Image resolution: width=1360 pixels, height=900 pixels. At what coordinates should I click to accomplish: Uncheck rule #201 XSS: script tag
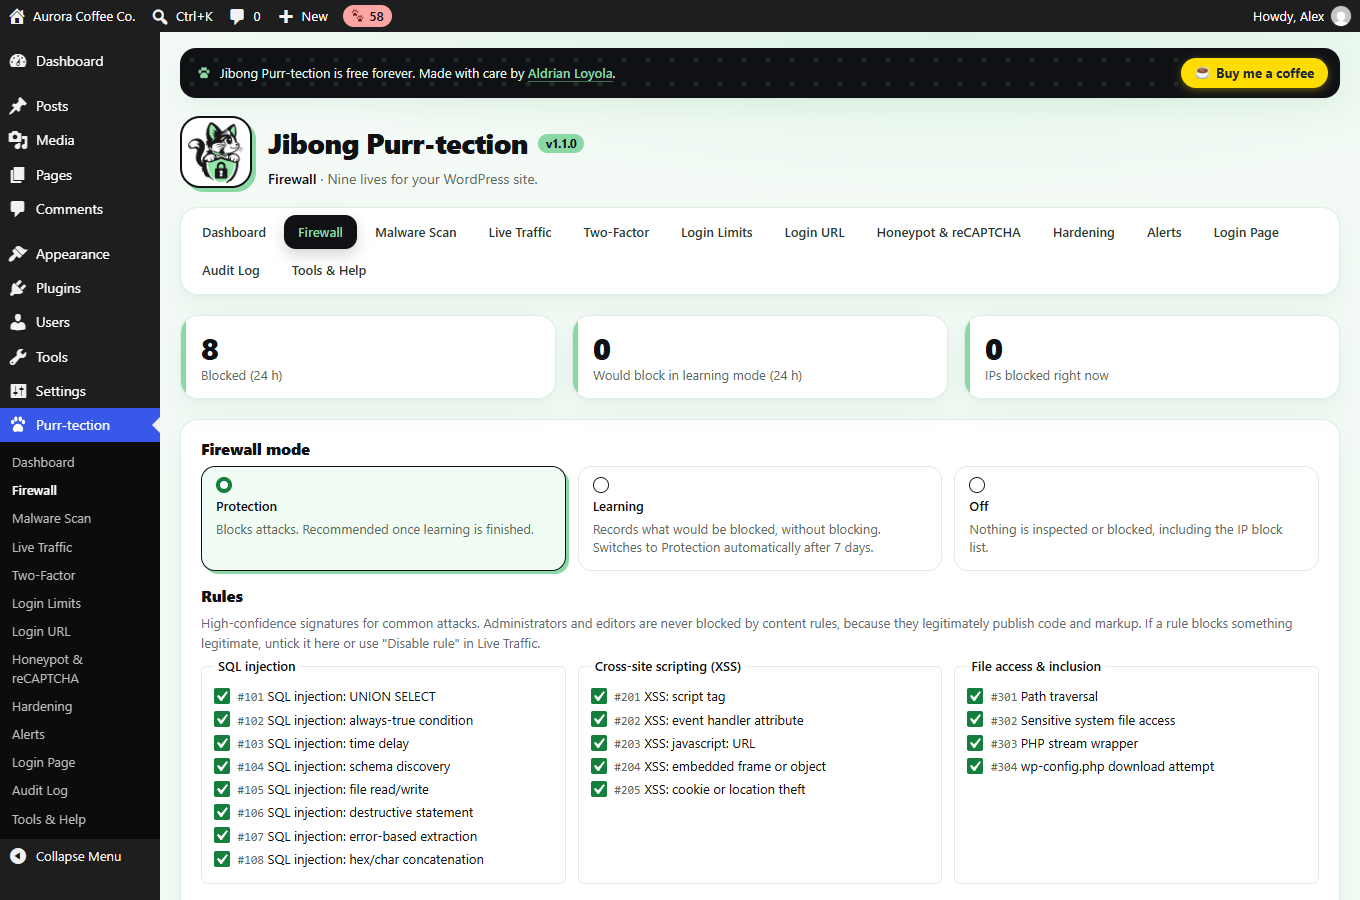click(599, 696)
